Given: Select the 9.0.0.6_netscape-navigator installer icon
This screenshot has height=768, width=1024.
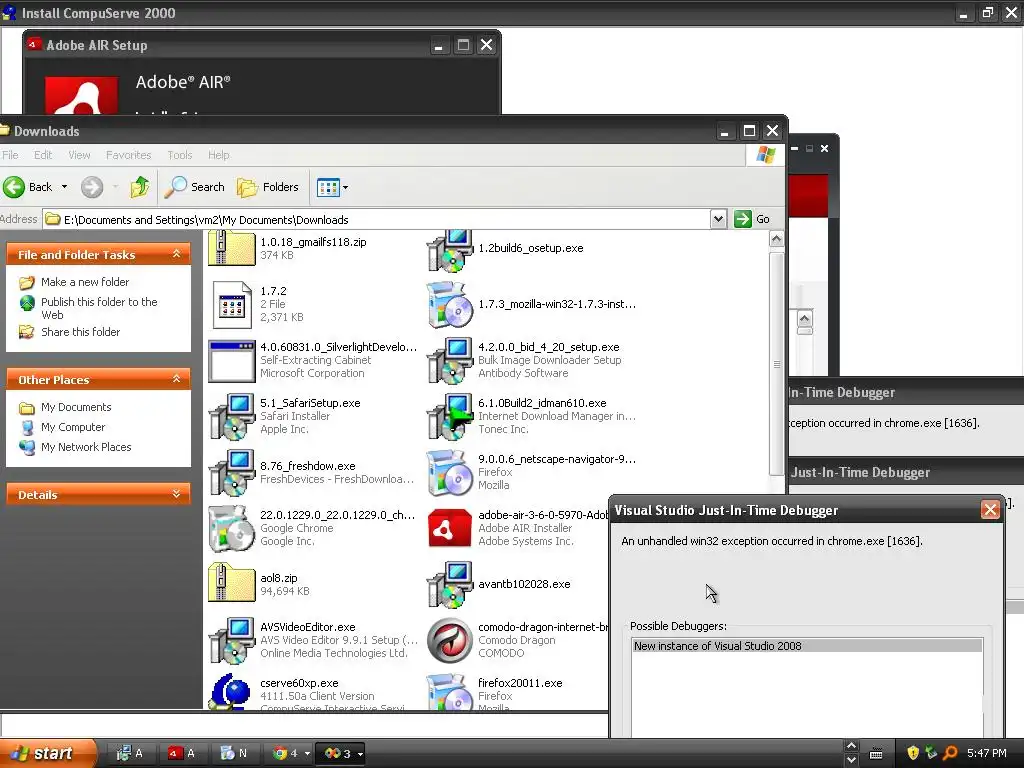Looking at the screenshot, I should click(x=449, y=473).
